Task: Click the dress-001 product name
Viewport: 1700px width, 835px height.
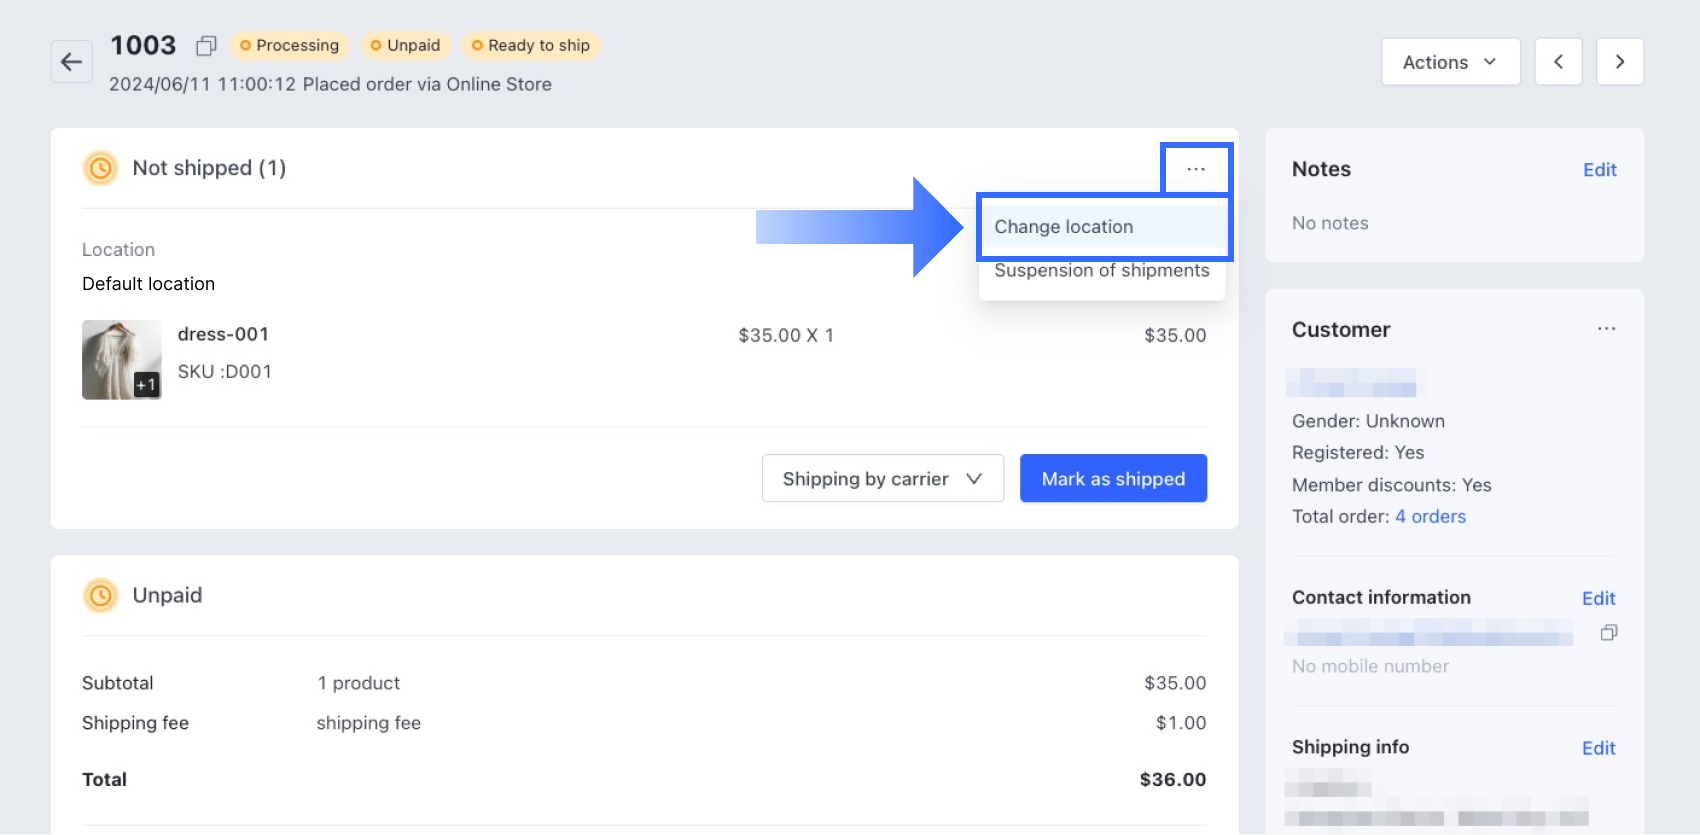Action: pos(223,334)
